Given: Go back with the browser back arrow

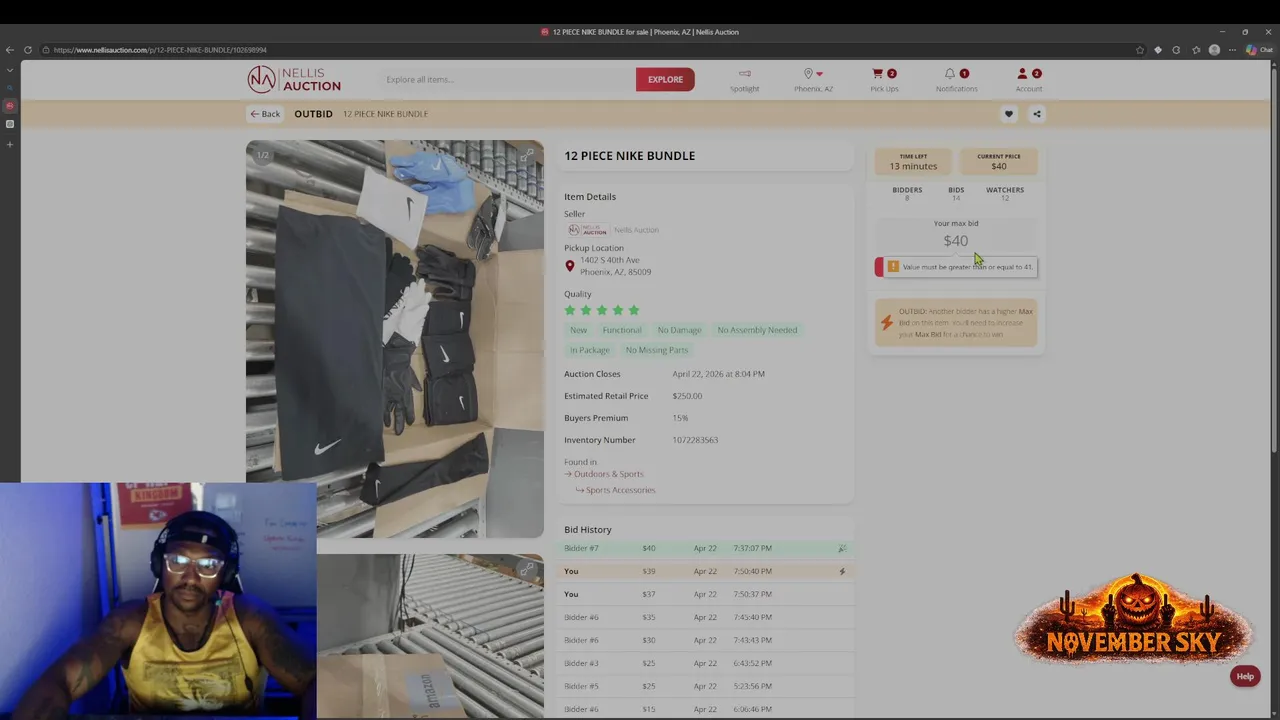Looking at the screenshot, I should [10, 50].
